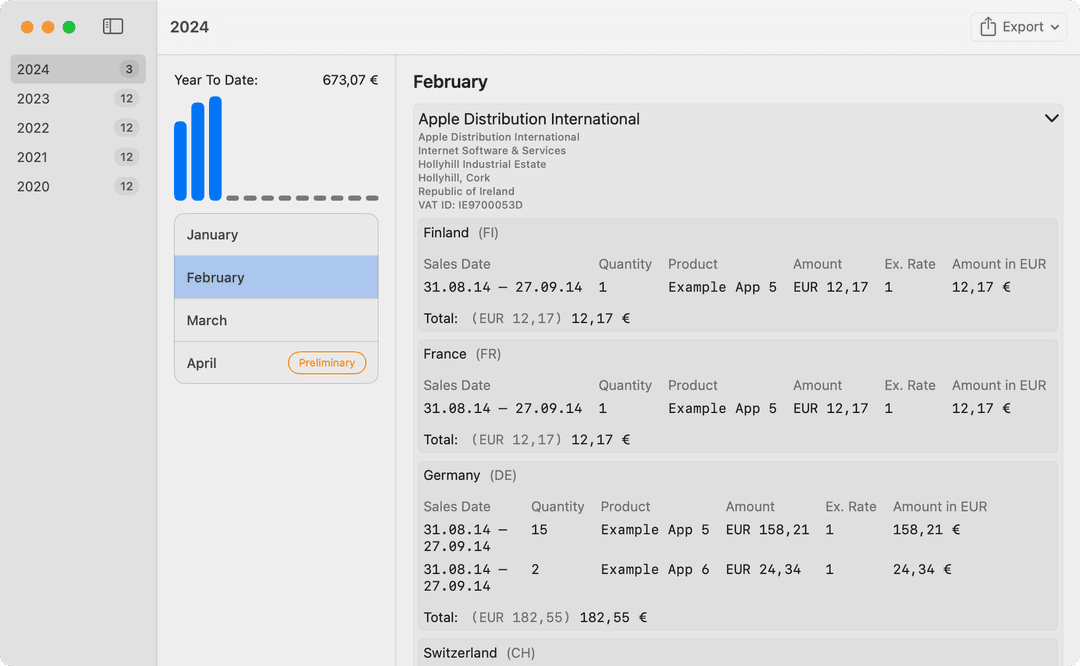Click the Hollyhill Industrial Estate address line

[482, 164]
